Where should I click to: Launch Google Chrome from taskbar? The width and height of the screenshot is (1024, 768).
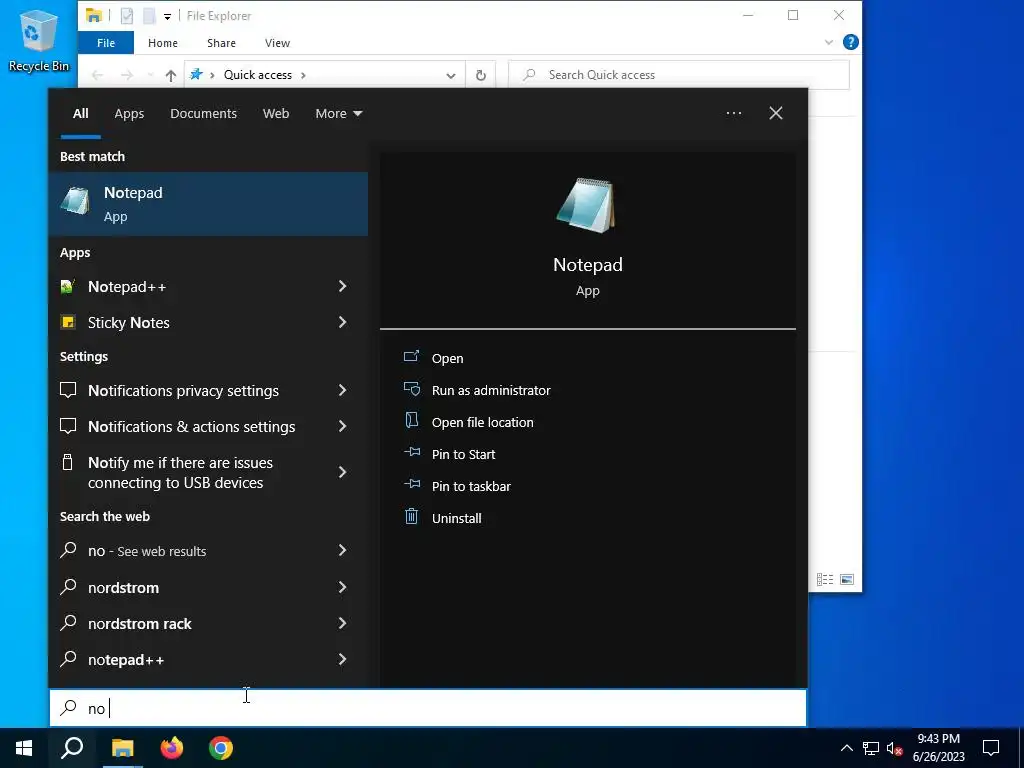point(221,748)
